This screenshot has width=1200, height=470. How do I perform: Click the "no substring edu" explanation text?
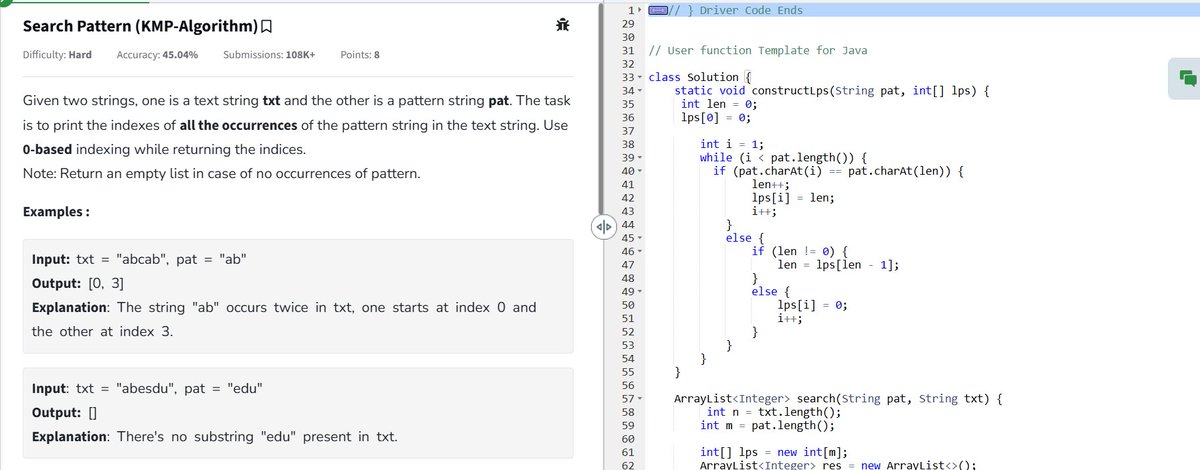[214, 437]
